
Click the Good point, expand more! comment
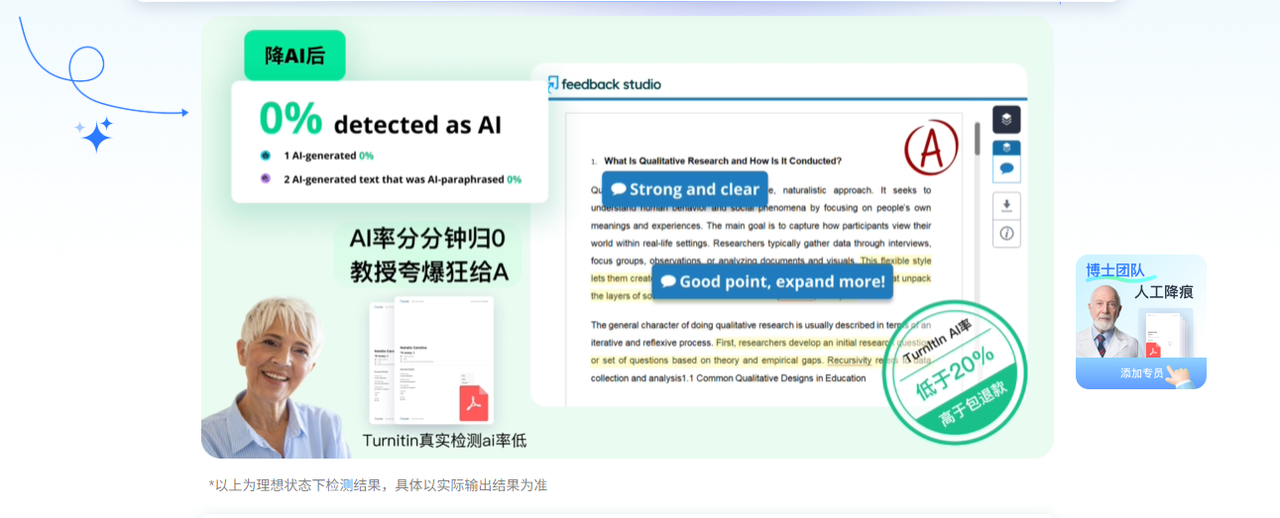pyautogui.click(x=772, y=281)
